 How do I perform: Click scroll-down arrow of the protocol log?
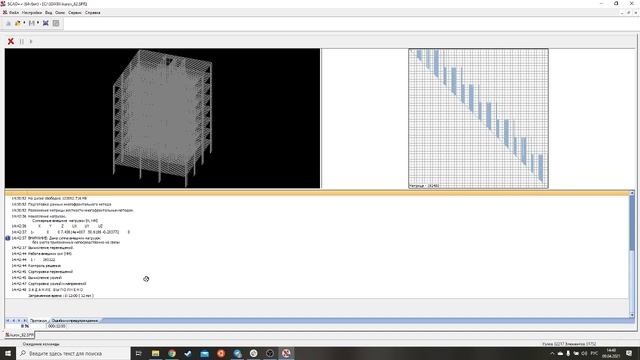(x=632, y=315)
